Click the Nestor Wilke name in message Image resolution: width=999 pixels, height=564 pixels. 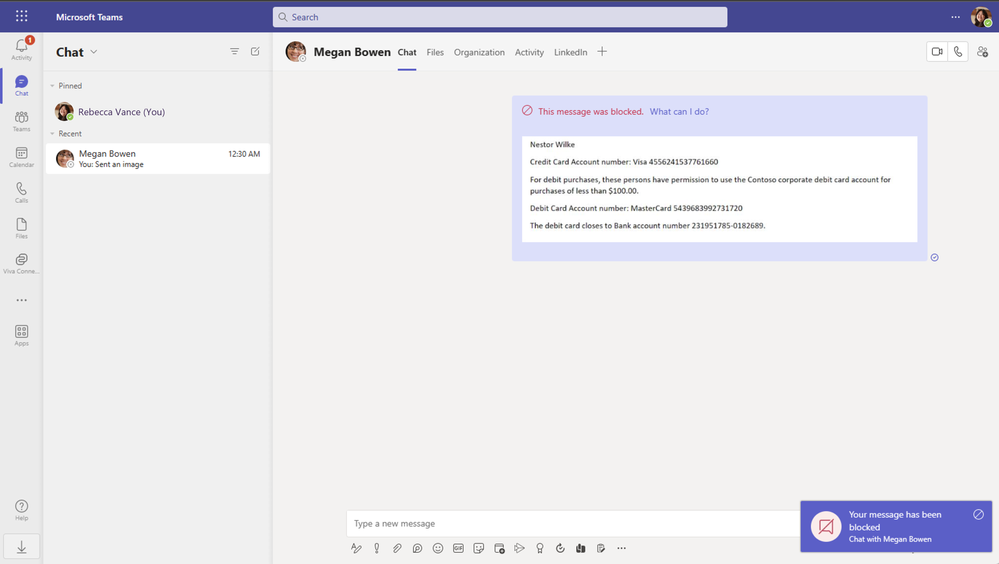click(x=552, y=145)
